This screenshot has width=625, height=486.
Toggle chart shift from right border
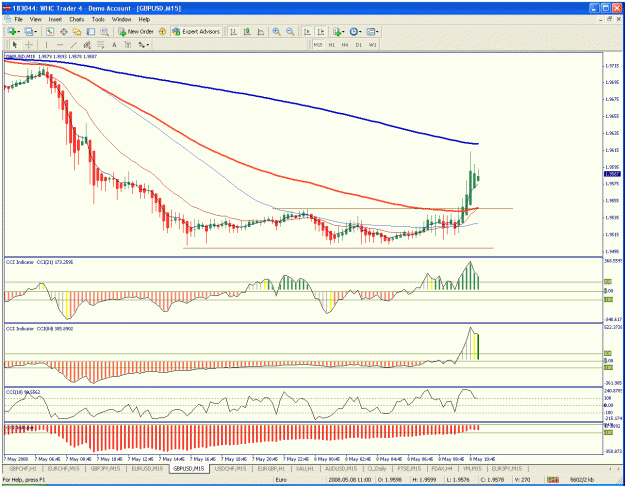pos(320,31)
